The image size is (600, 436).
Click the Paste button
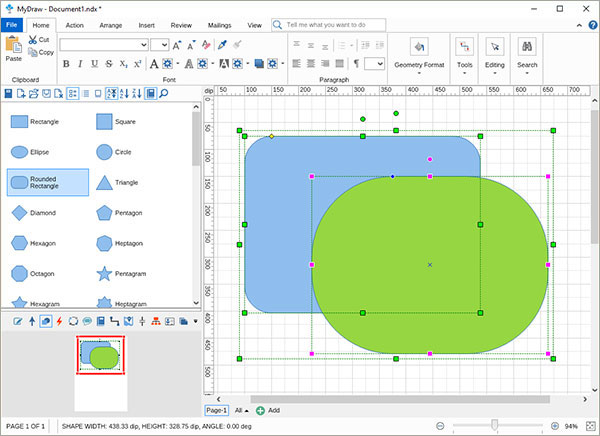pos(13,48)
